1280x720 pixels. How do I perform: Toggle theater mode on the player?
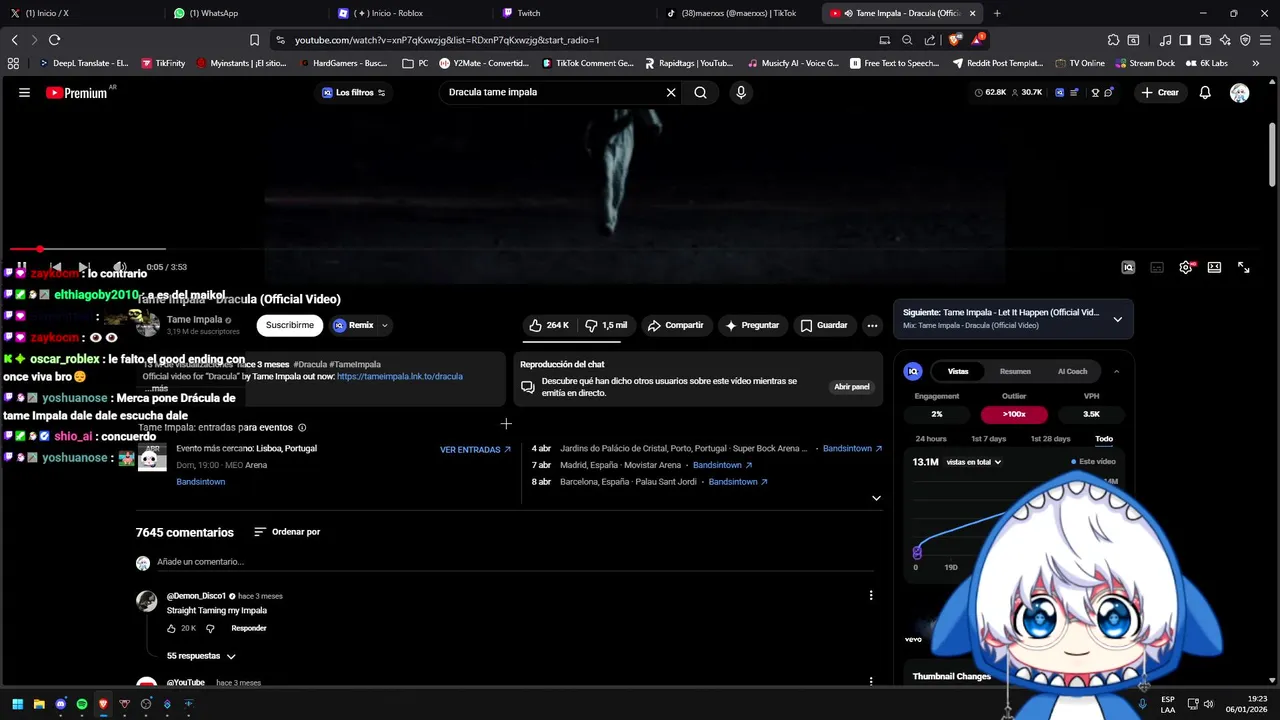[x=1214, y=267]
